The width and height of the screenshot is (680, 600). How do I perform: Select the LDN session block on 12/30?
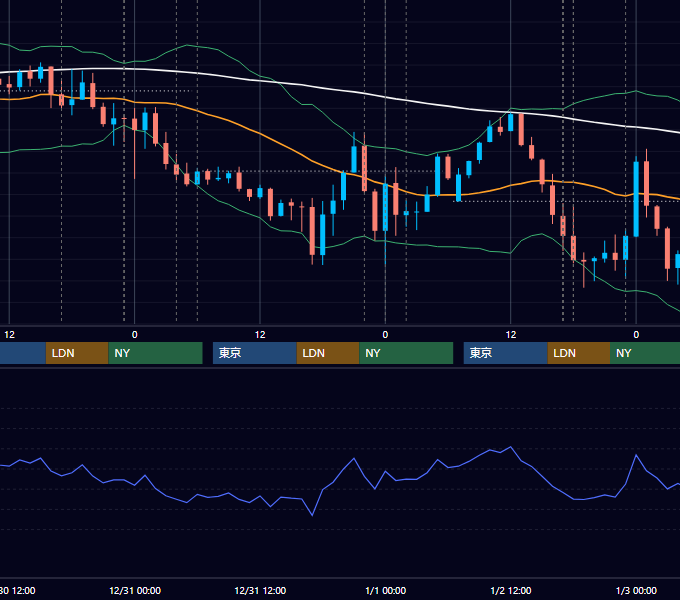click(x=77, y=353)
